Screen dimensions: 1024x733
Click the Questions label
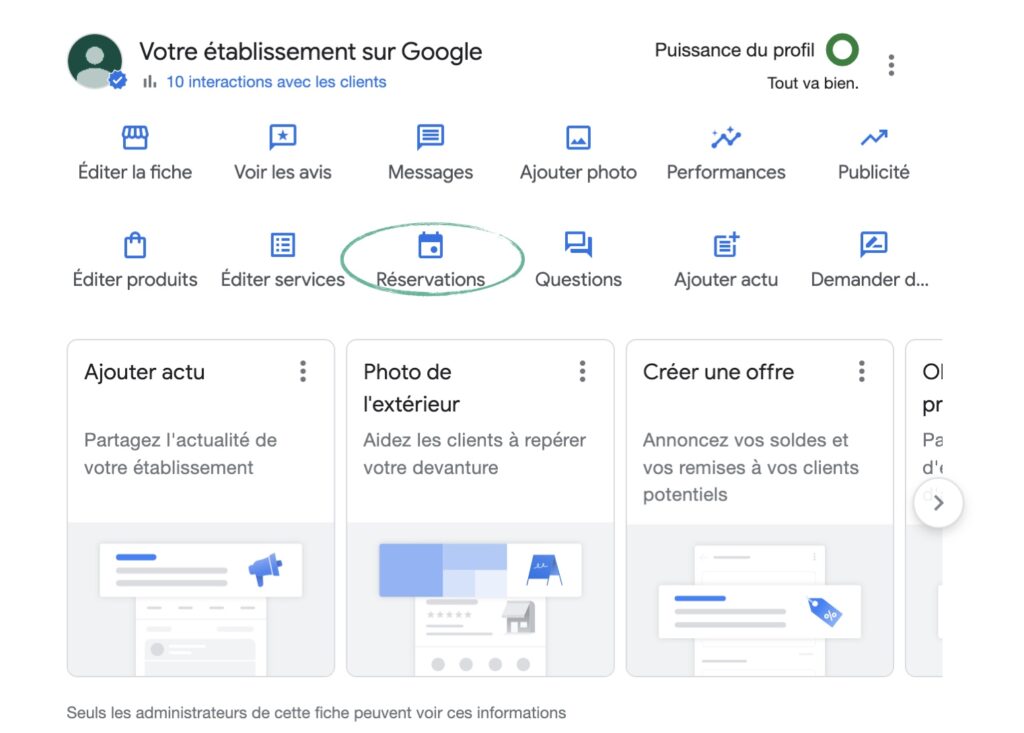(x=578, y=280)
